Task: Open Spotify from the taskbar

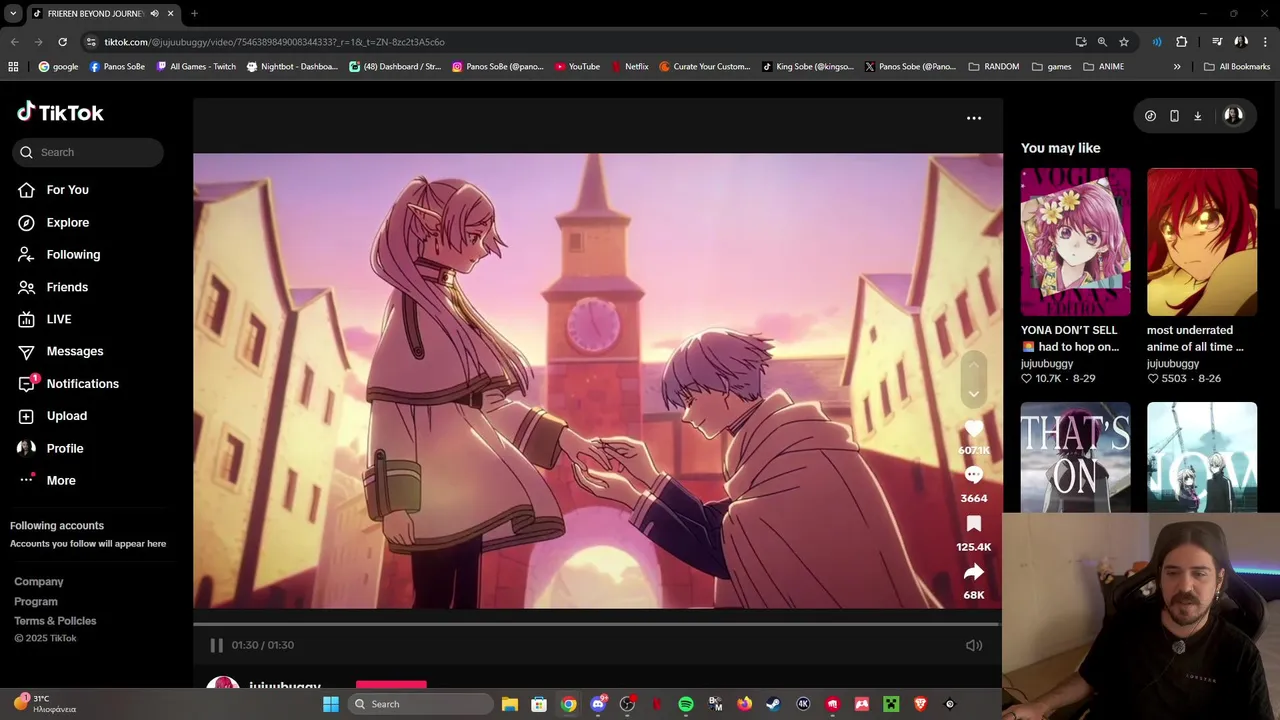Action: click(x=686, y=704)
